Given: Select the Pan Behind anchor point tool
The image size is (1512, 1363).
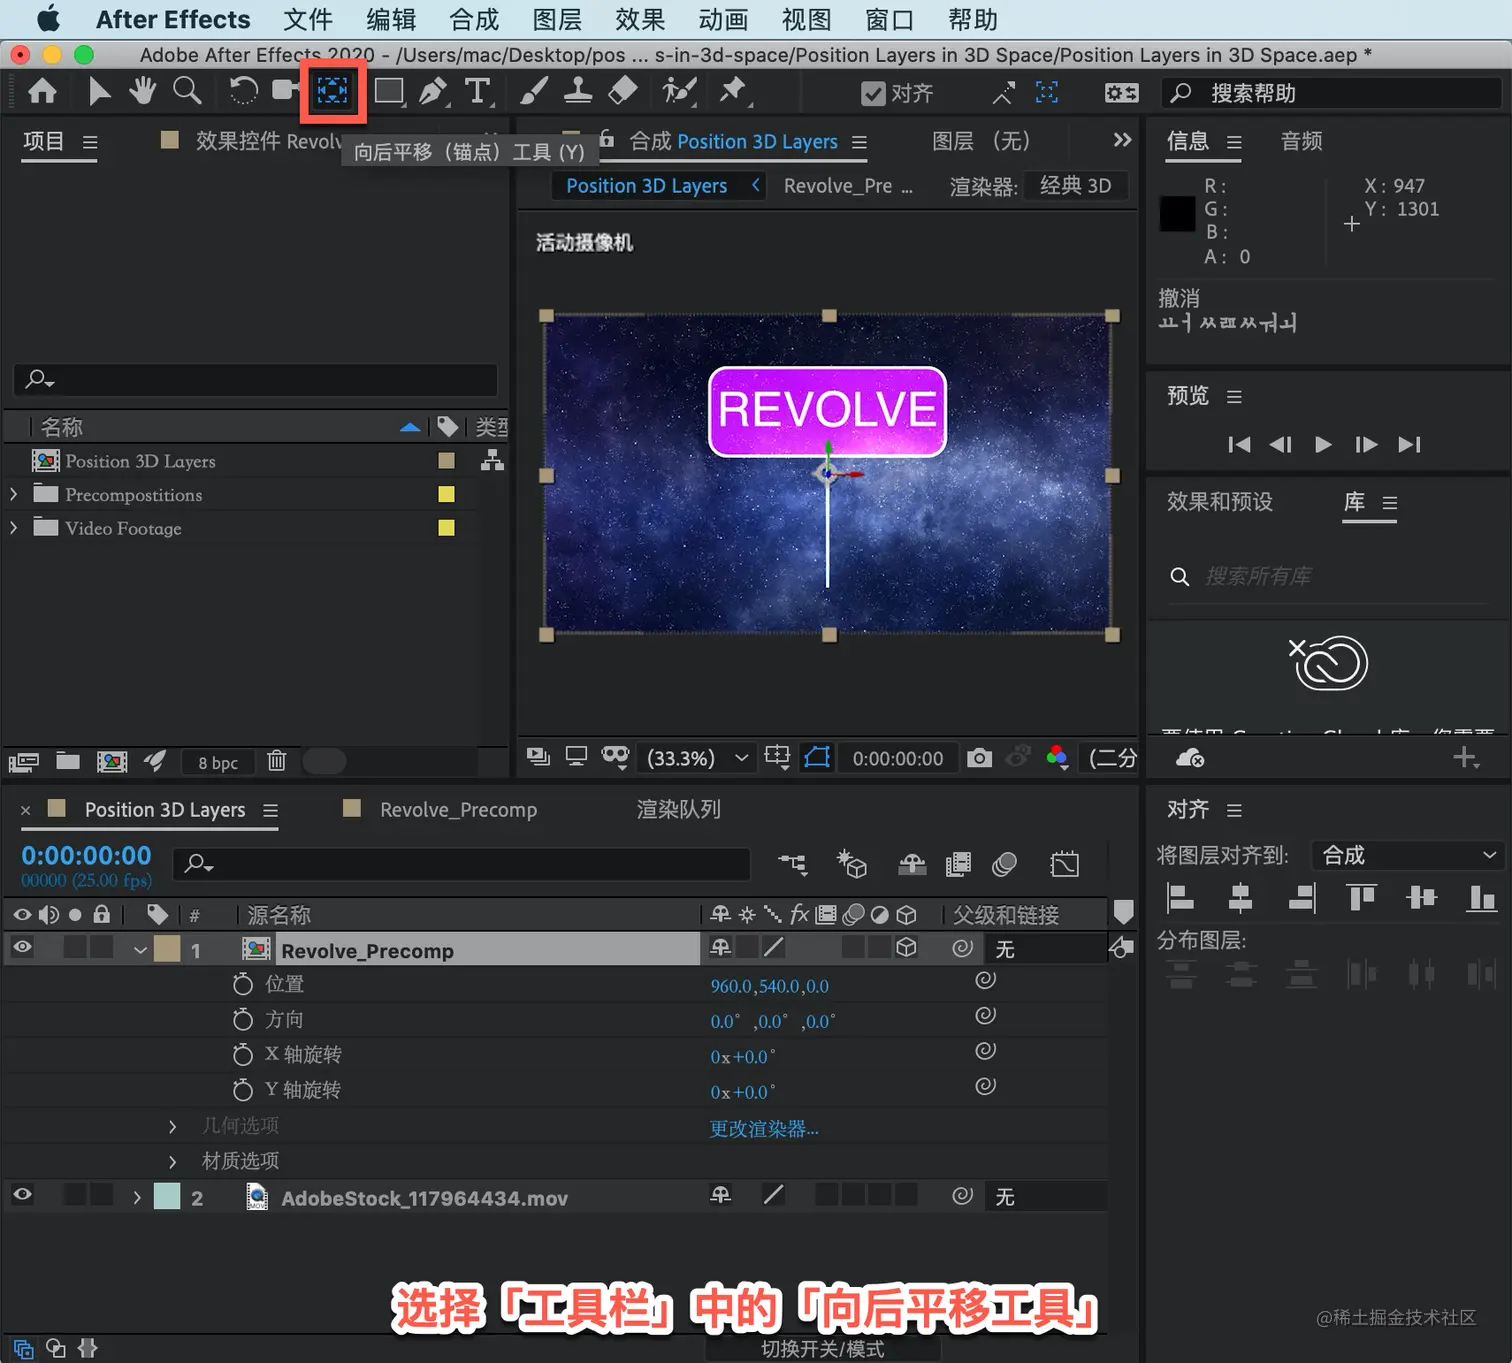Looking at the screenshot, I should point(333,91).
